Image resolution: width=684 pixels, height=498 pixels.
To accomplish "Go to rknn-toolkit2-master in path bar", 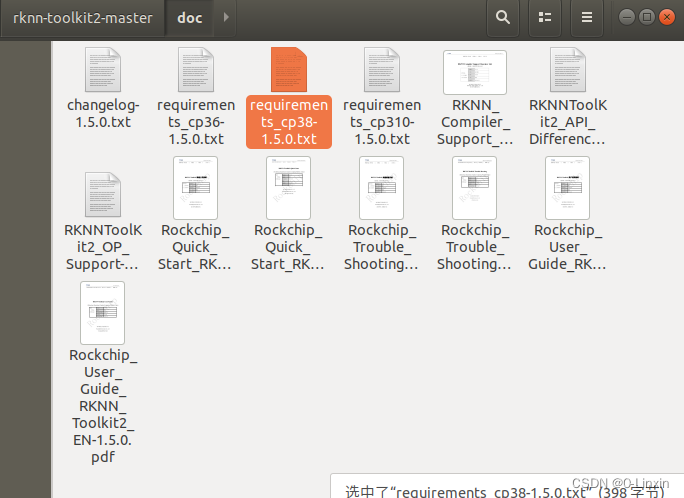I will tap(82, 18).
